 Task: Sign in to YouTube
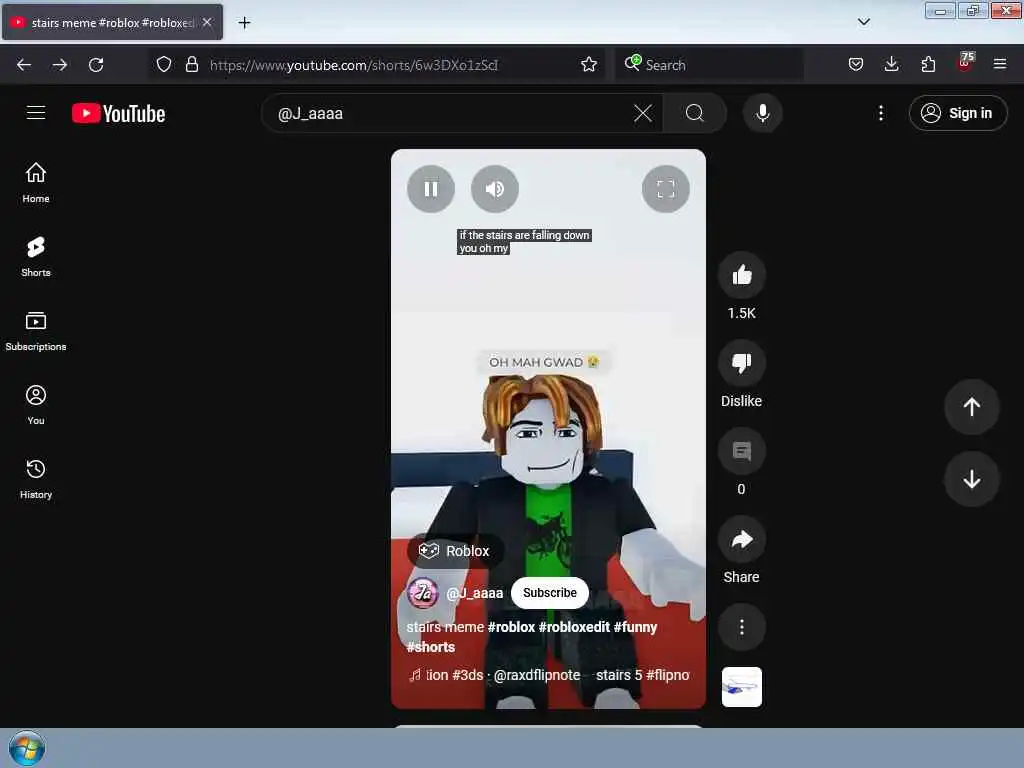point(957,114)
